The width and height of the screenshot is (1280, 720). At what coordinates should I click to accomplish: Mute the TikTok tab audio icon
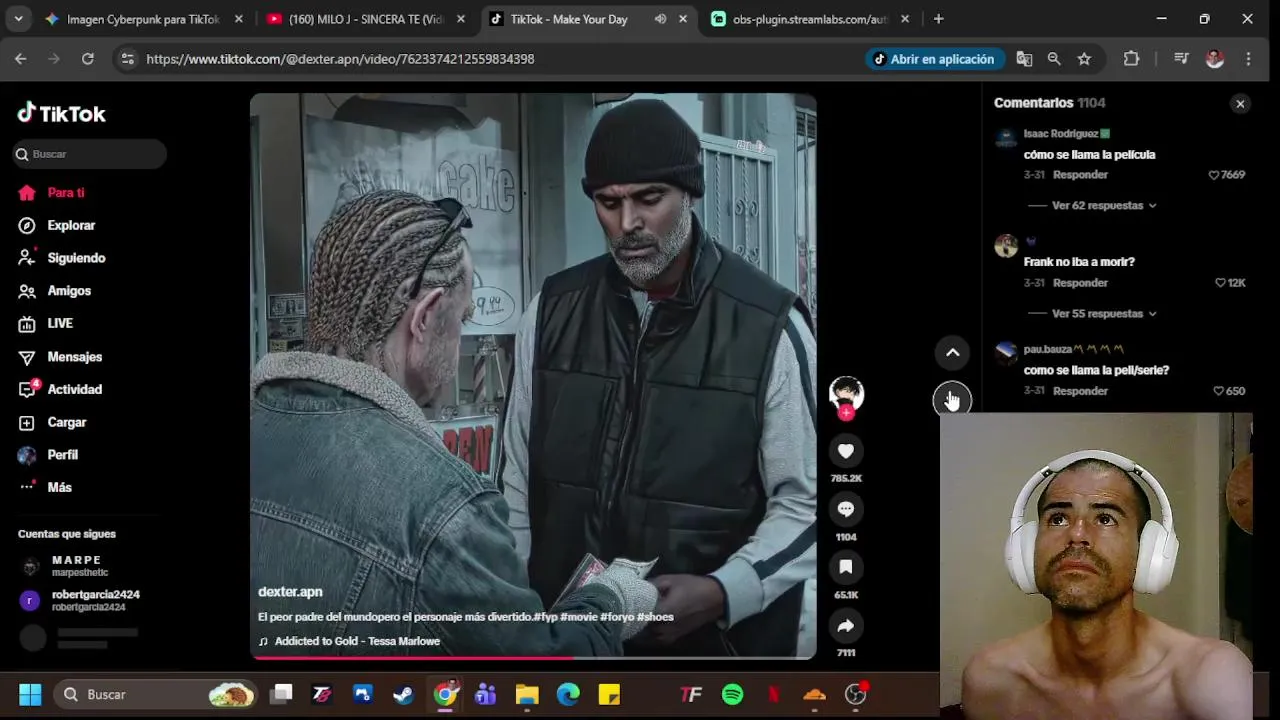tap(660, 19)
